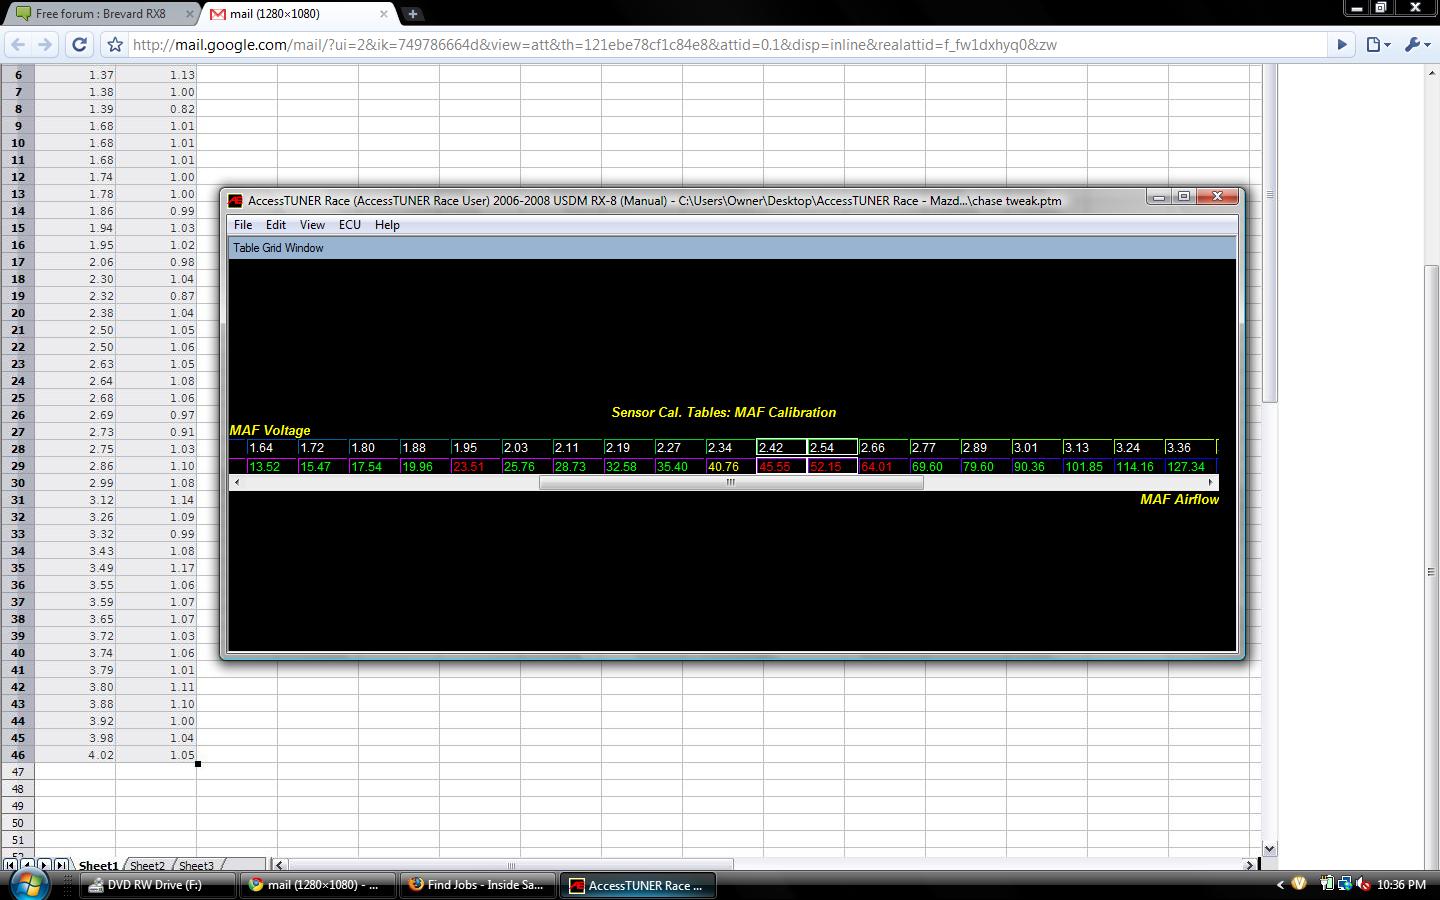
Task: Open a new tab with the plus button
Action: 412,14
